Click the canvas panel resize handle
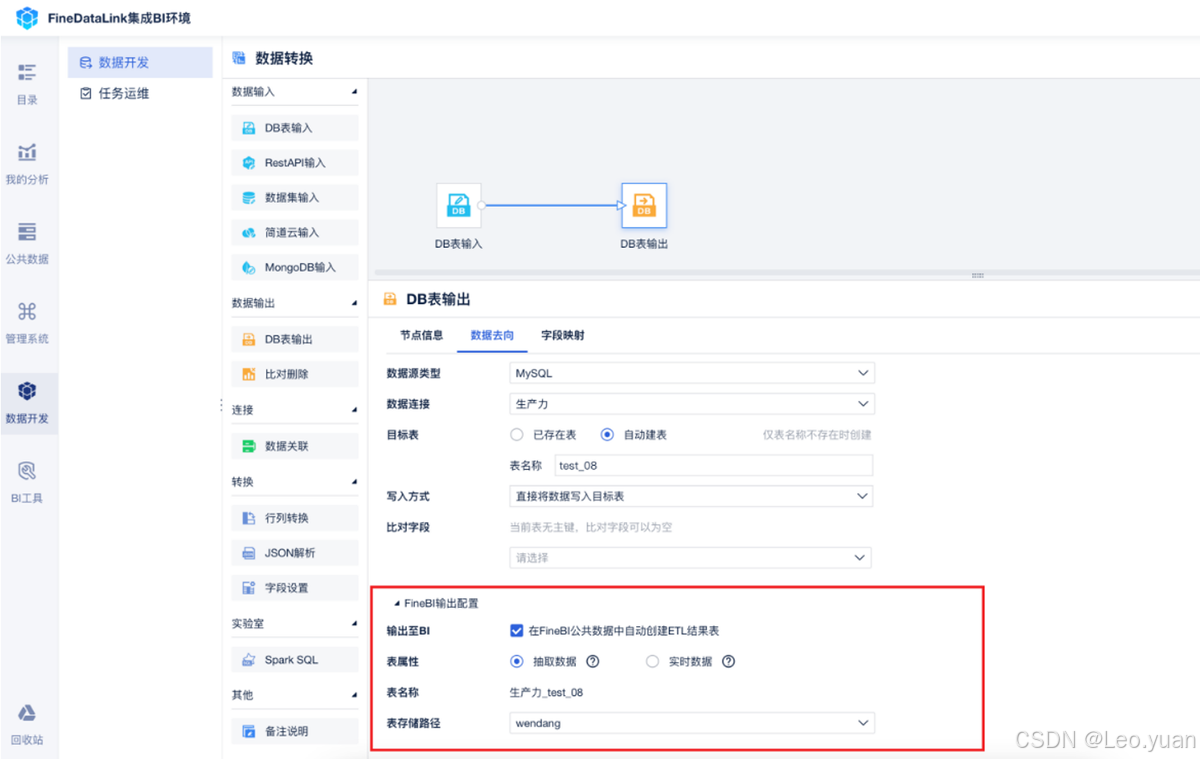The image size is (1200, 759). pos(978,276)
